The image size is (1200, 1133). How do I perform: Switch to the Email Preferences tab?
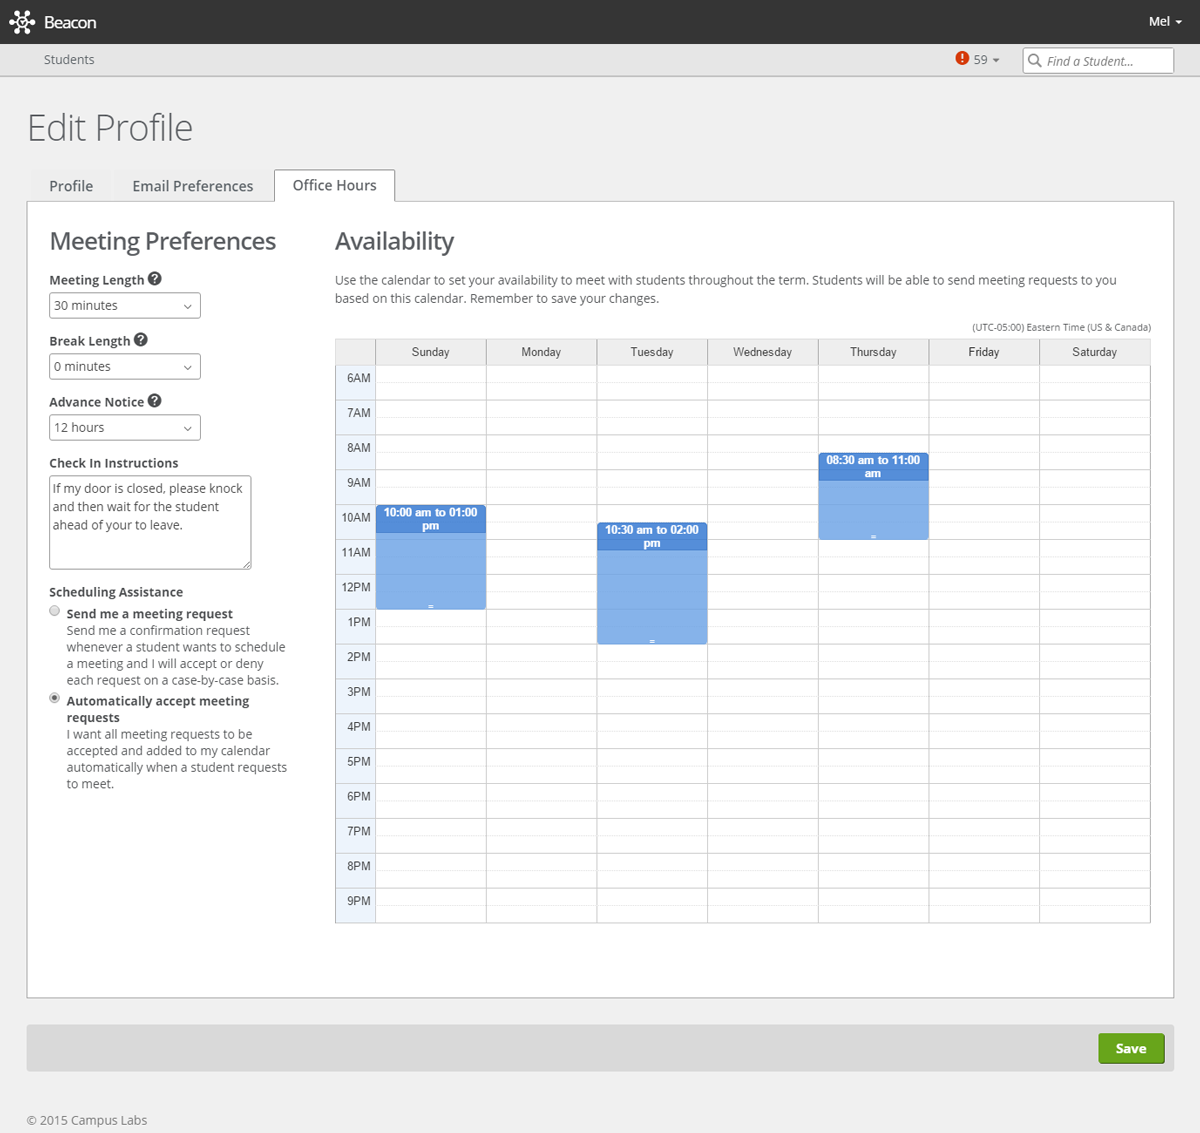coord(192,185)
